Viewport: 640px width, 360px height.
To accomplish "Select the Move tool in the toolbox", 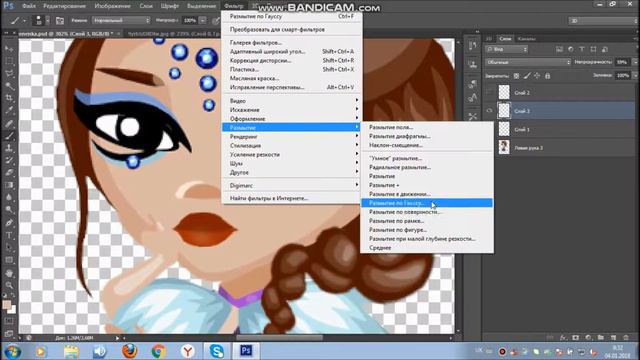I will click(9, 49).
